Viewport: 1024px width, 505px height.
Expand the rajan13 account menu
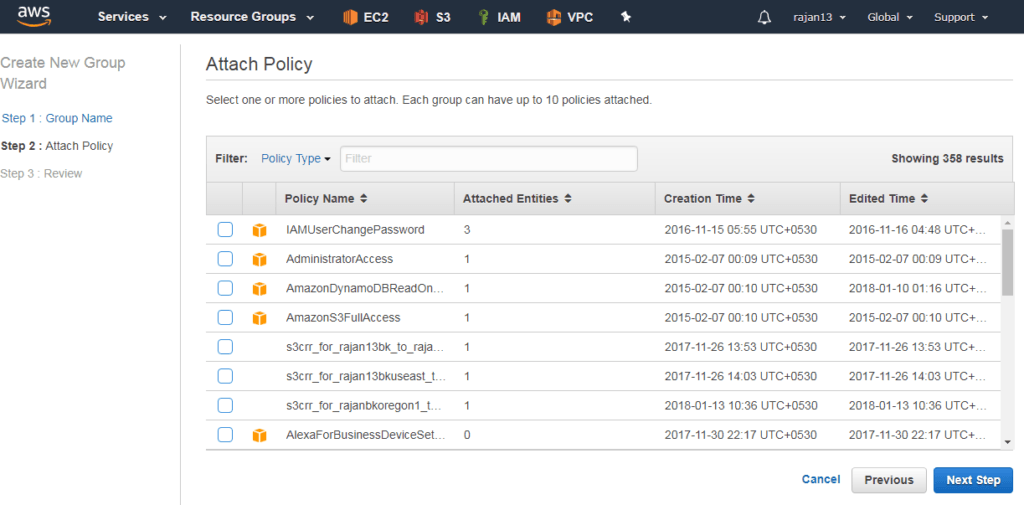click(820, 18)
